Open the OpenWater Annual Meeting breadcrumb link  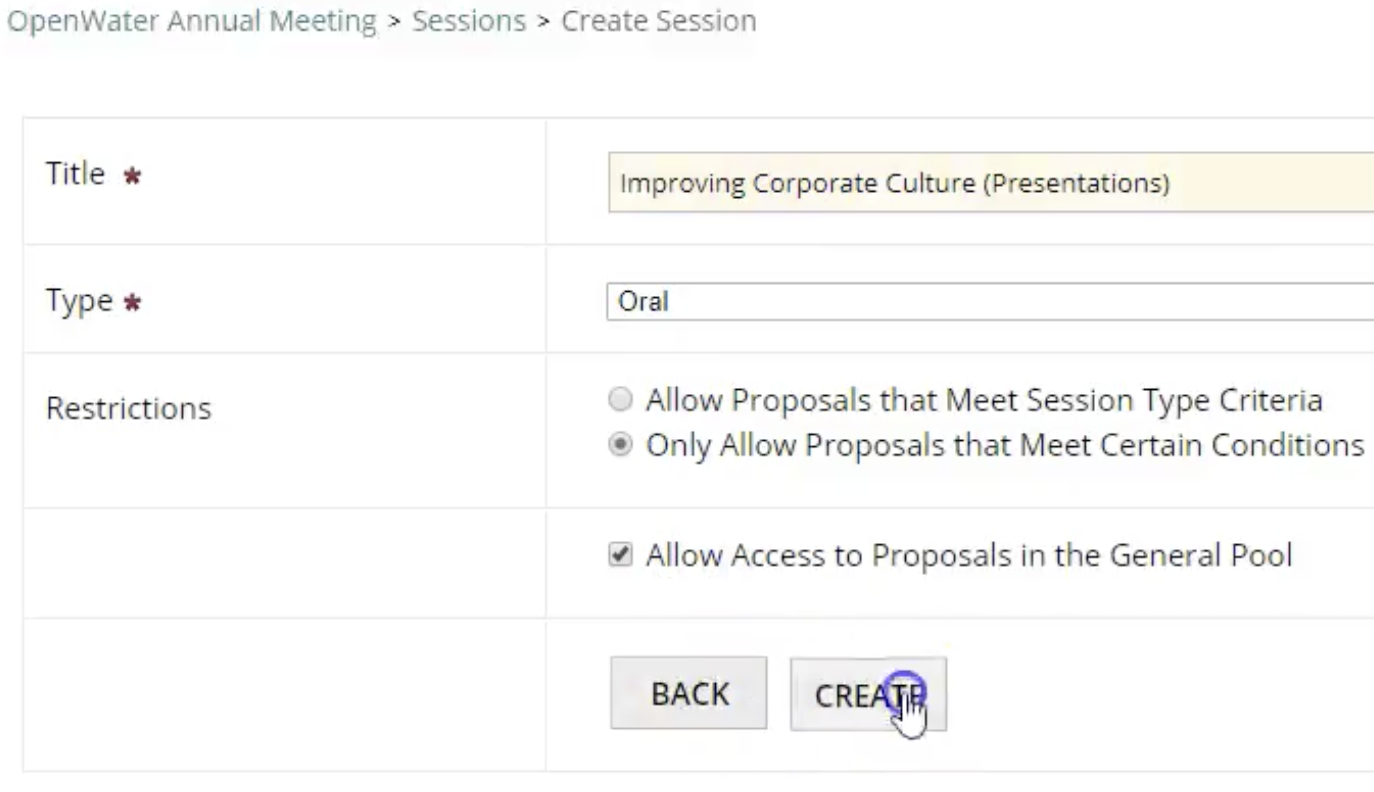pyautogui.click(x=192, y=21)
